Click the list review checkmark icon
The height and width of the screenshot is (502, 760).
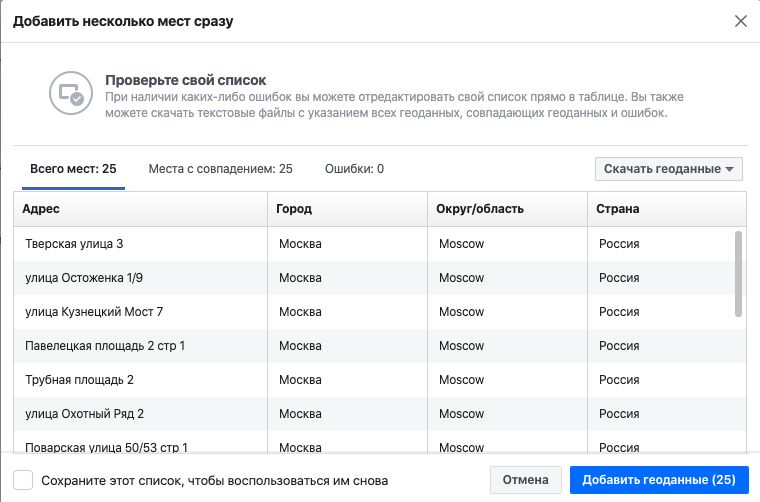[x=71, y=93]
